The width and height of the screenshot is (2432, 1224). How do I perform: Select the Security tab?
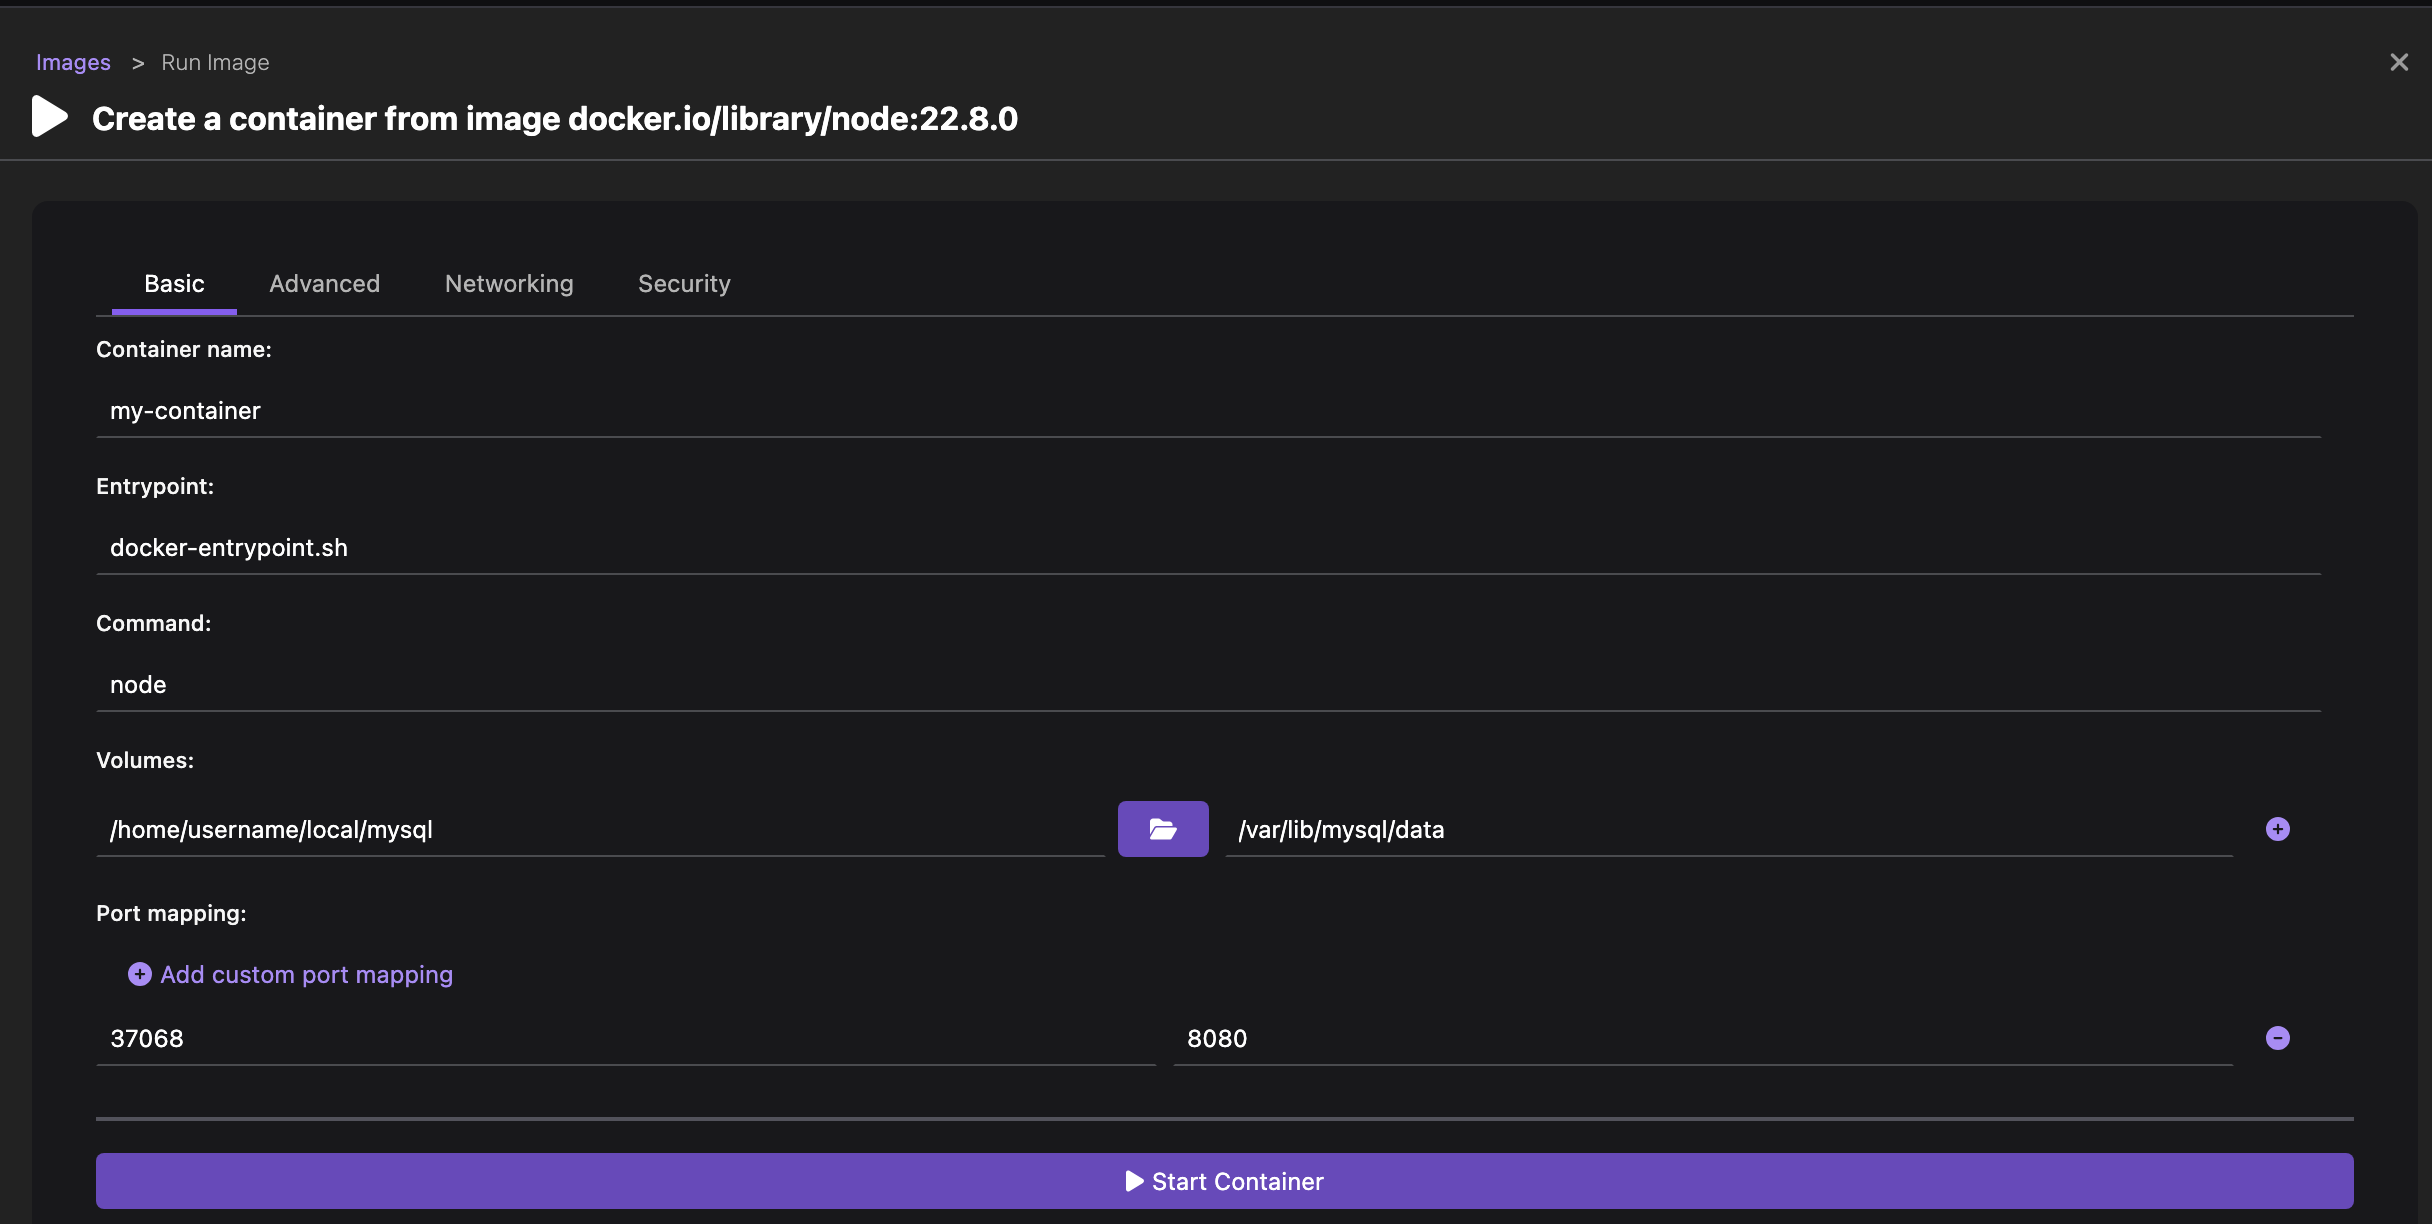point(684,284)
